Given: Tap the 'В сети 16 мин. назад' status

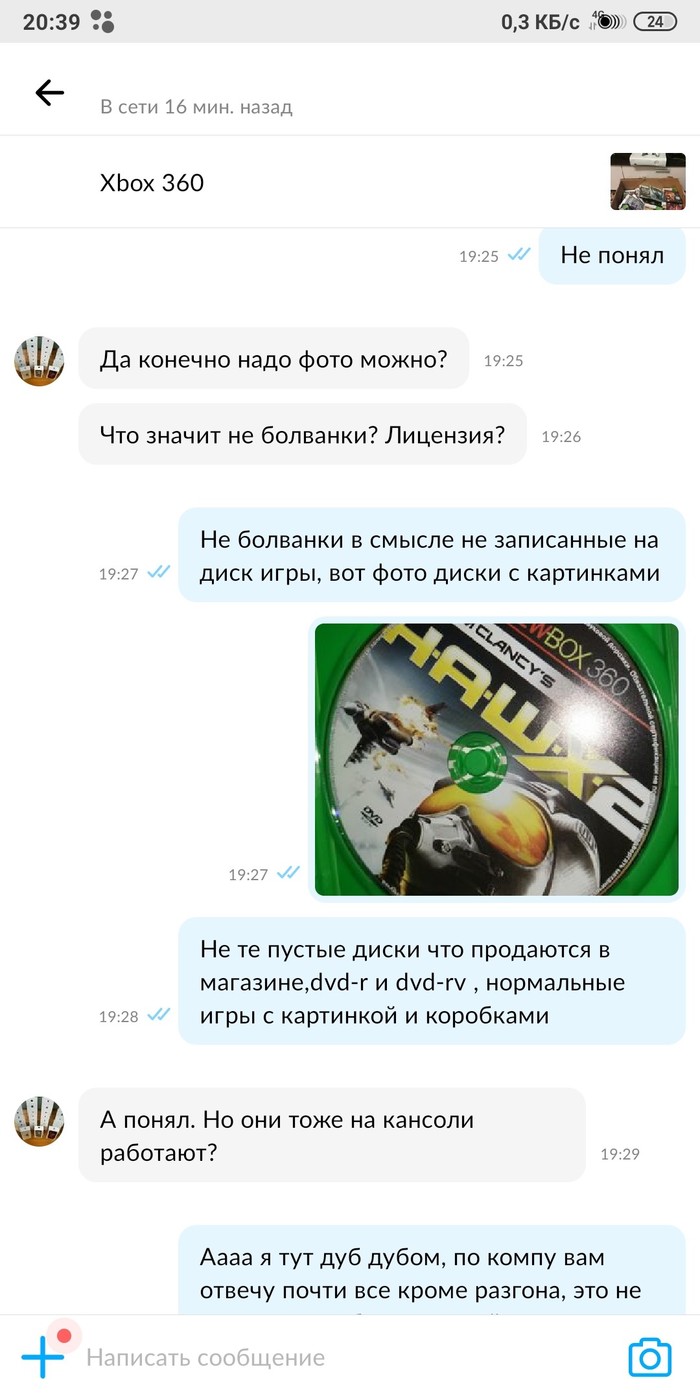Looking at the screenshot, I should coord(196,107).
